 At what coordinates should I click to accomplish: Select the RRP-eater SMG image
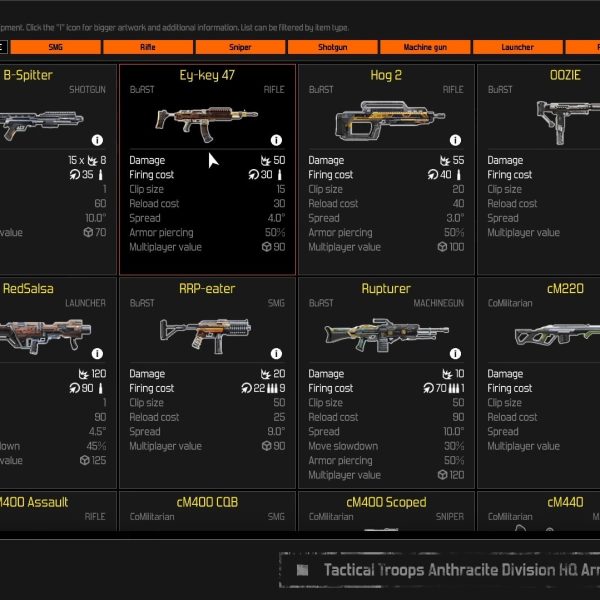(x=205, y=336)
